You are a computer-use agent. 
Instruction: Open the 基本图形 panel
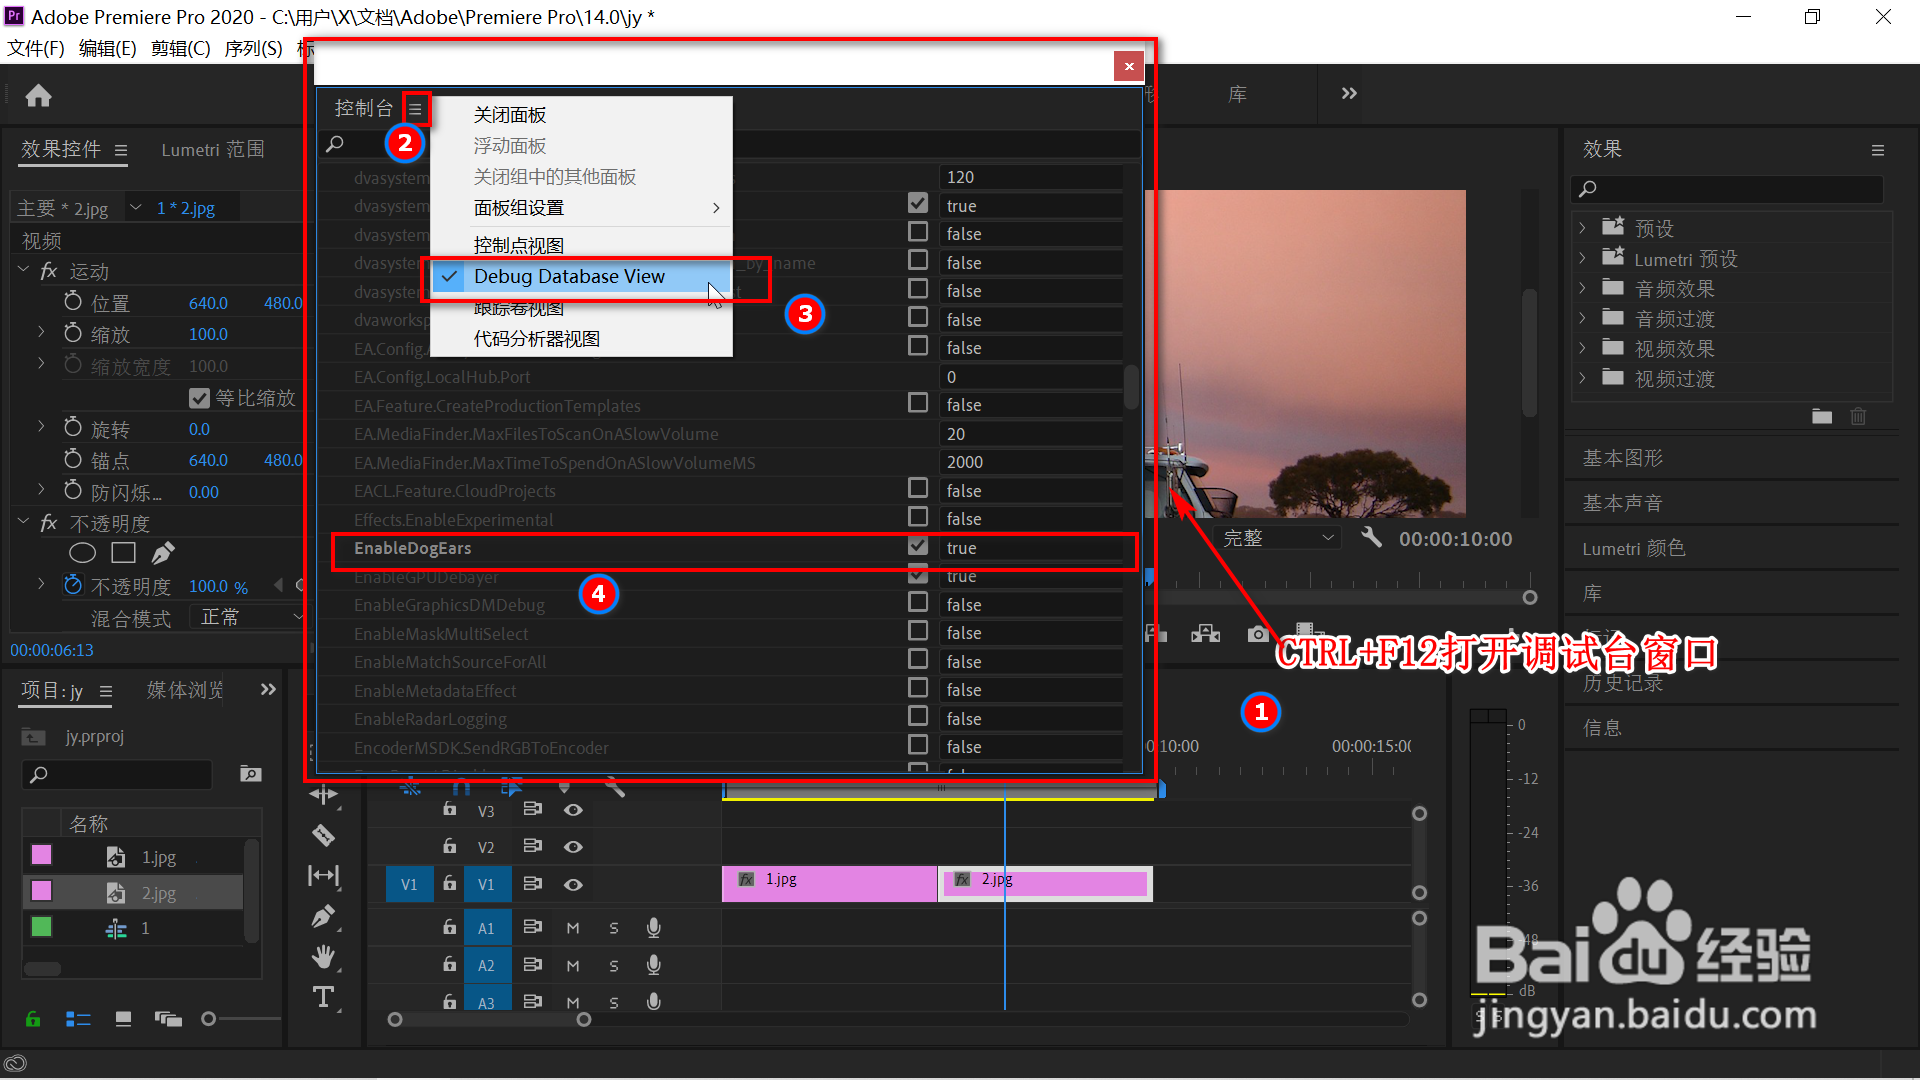pos(1622,458)
